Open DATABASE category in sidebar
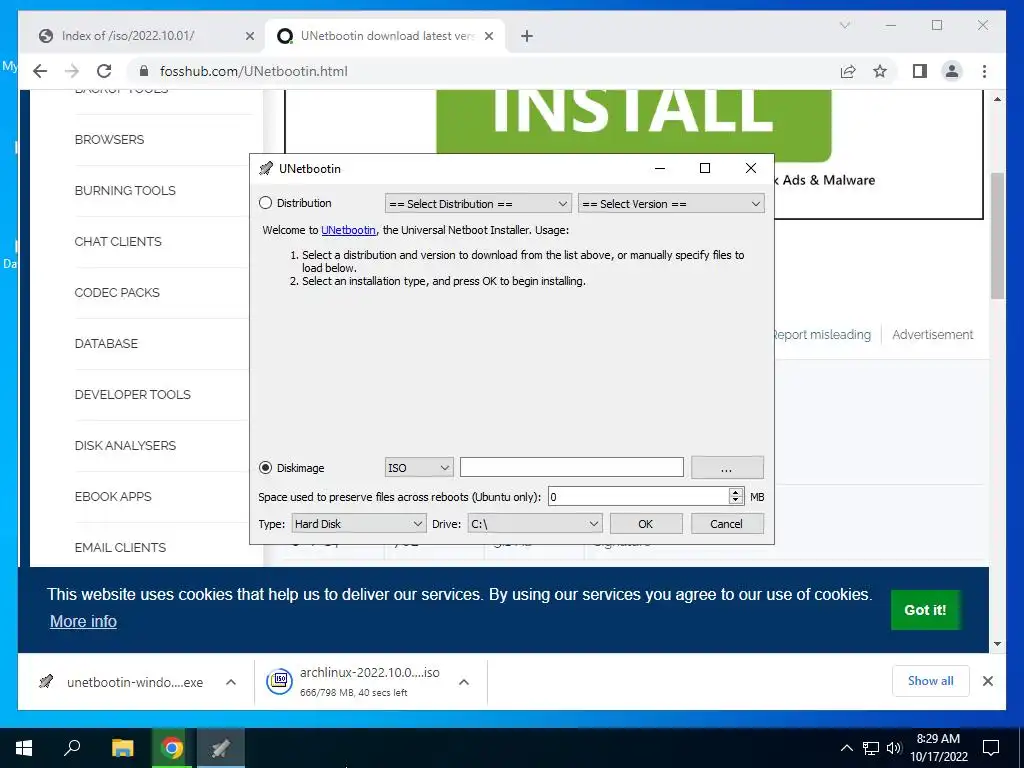Image resolution: width=1024 pixels, height=768 pixels. pyautogui.click(x=106, y=344)
